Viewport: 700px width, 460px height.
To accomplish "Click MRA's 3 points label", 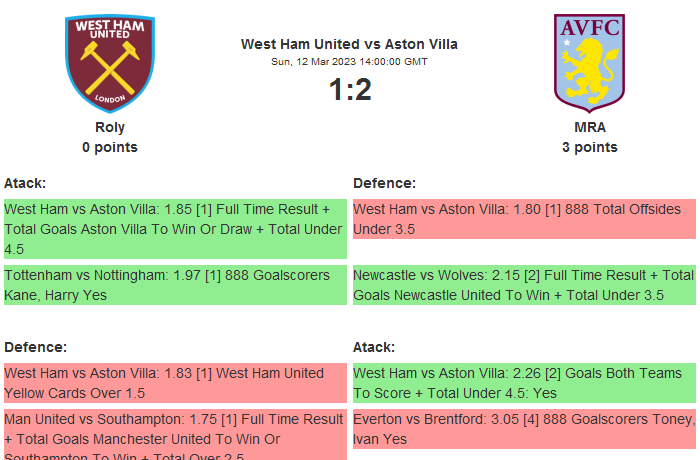I will click(x=589, y=147).
